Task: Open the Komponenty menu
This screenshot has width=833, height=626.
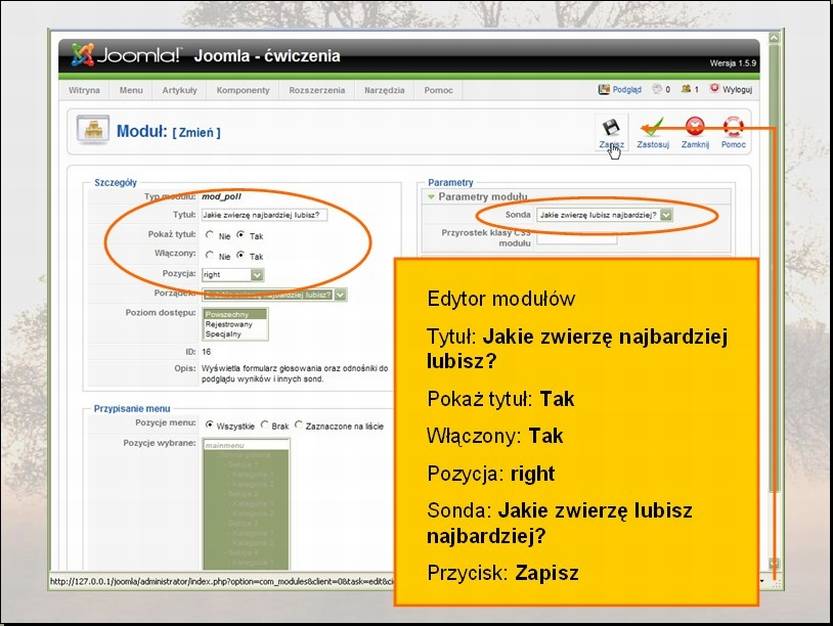Action: tap(243, 90)
